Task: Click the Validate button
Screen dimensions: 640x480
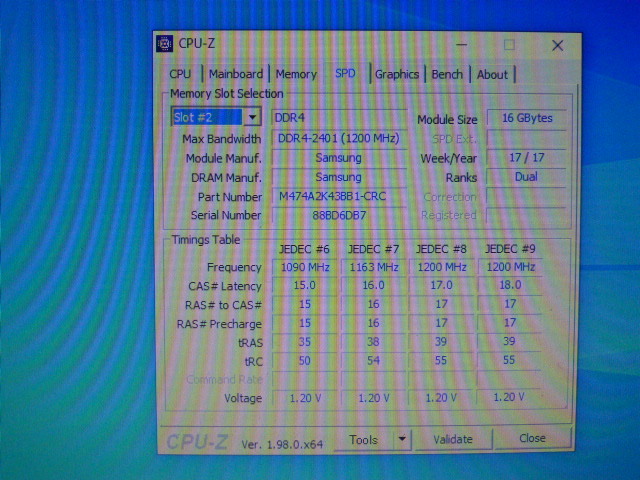Action: (453, 439)
